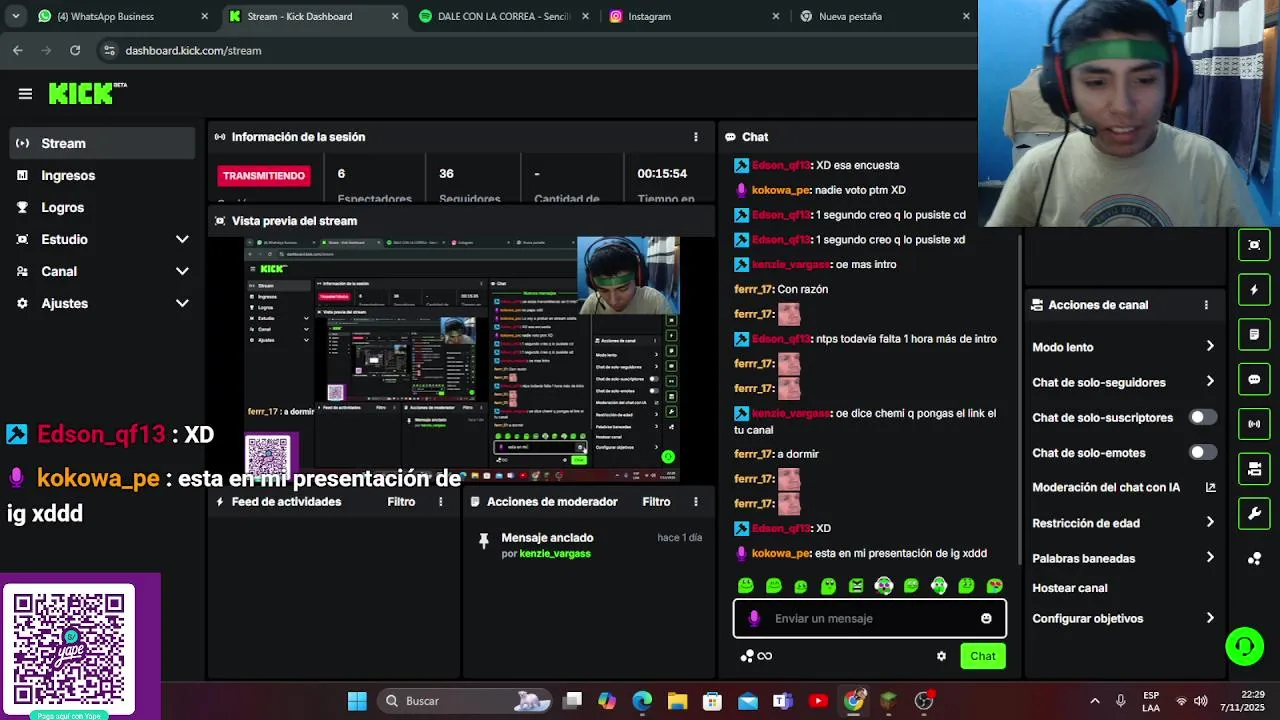1280x720 pixels.
Task: Click the Mensaje anclado entry
Action: click(x=590, y=545)
